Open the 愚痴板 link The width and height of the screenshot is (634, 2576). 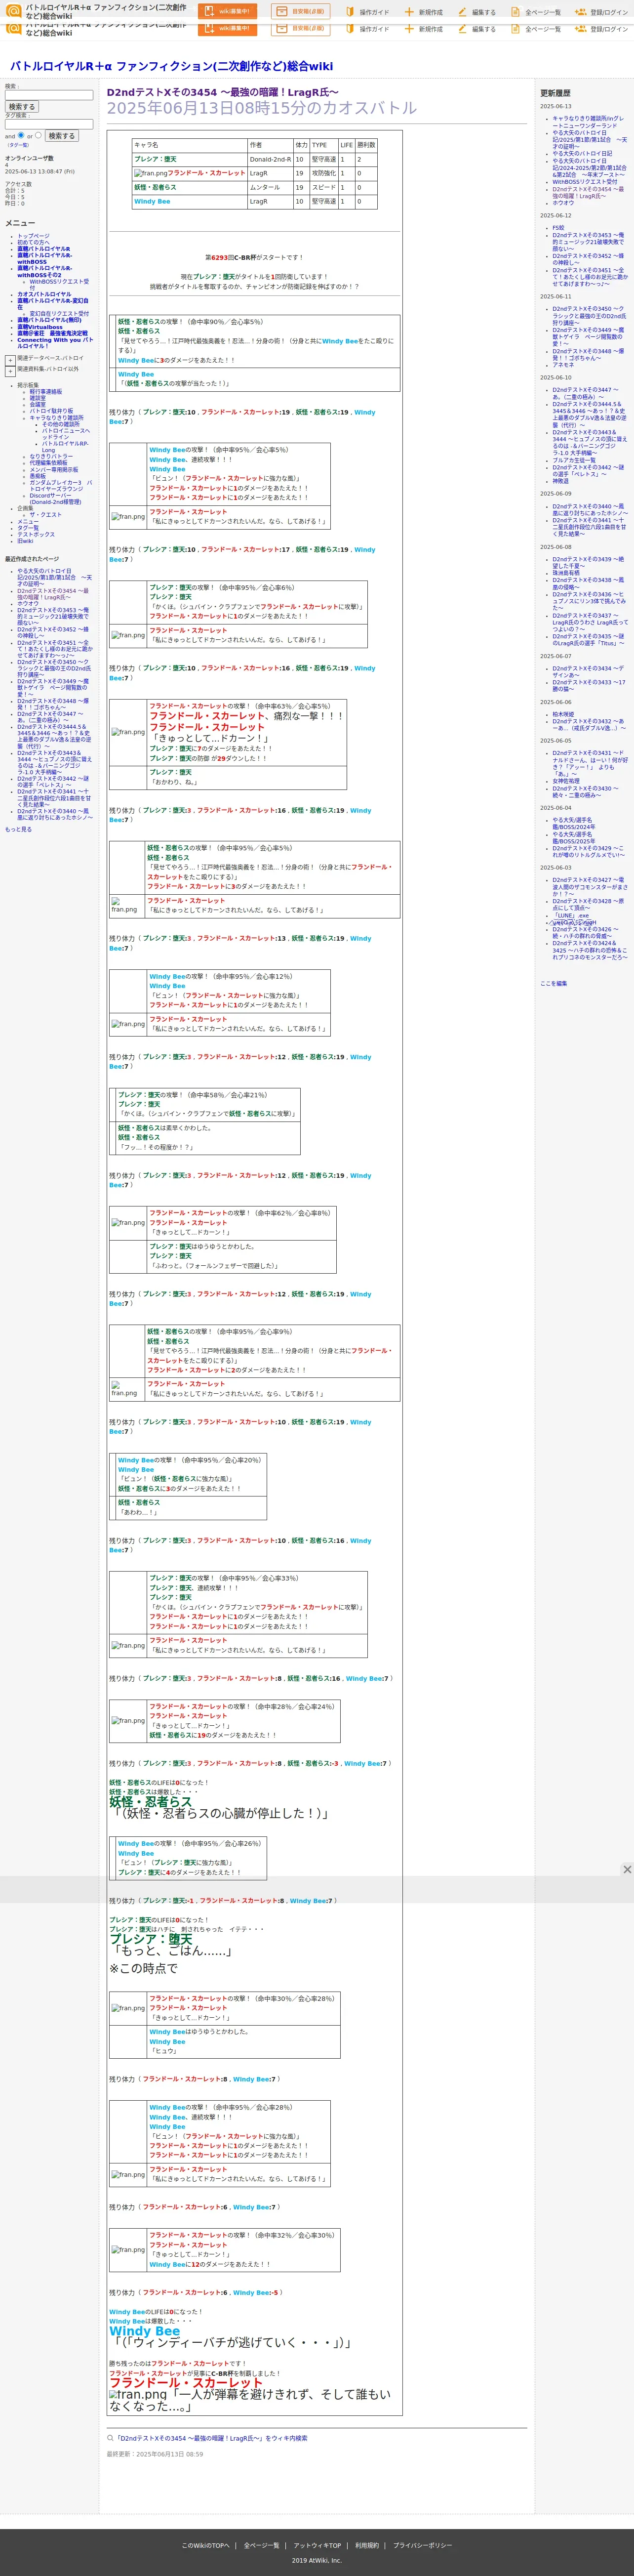[38, 476]
